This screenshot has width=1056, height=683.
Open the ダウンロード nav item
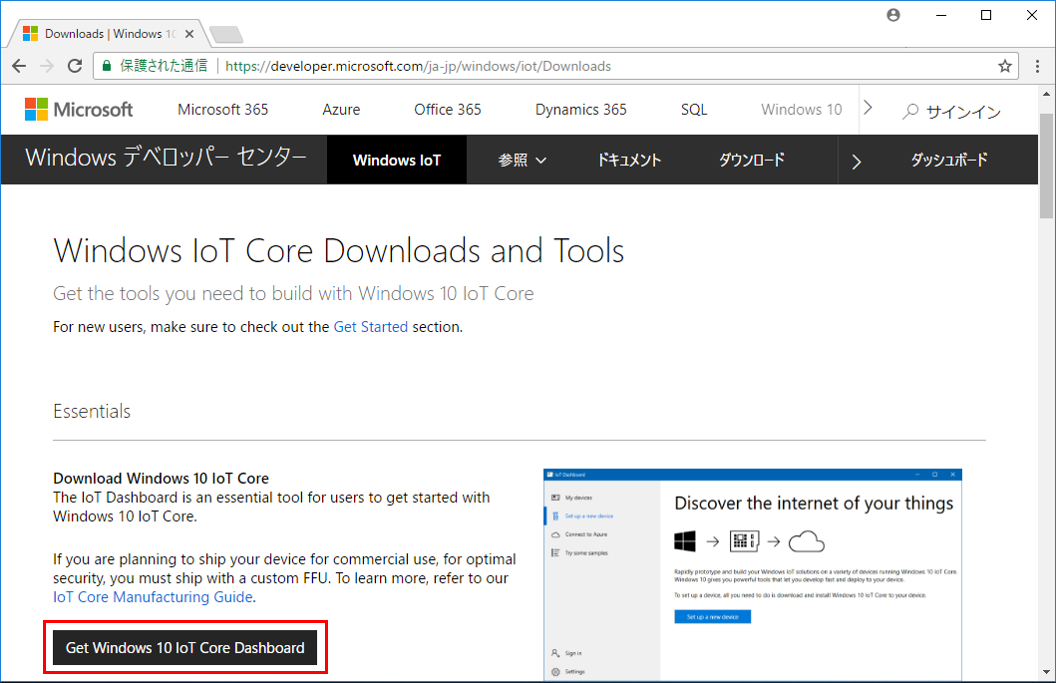752,160
